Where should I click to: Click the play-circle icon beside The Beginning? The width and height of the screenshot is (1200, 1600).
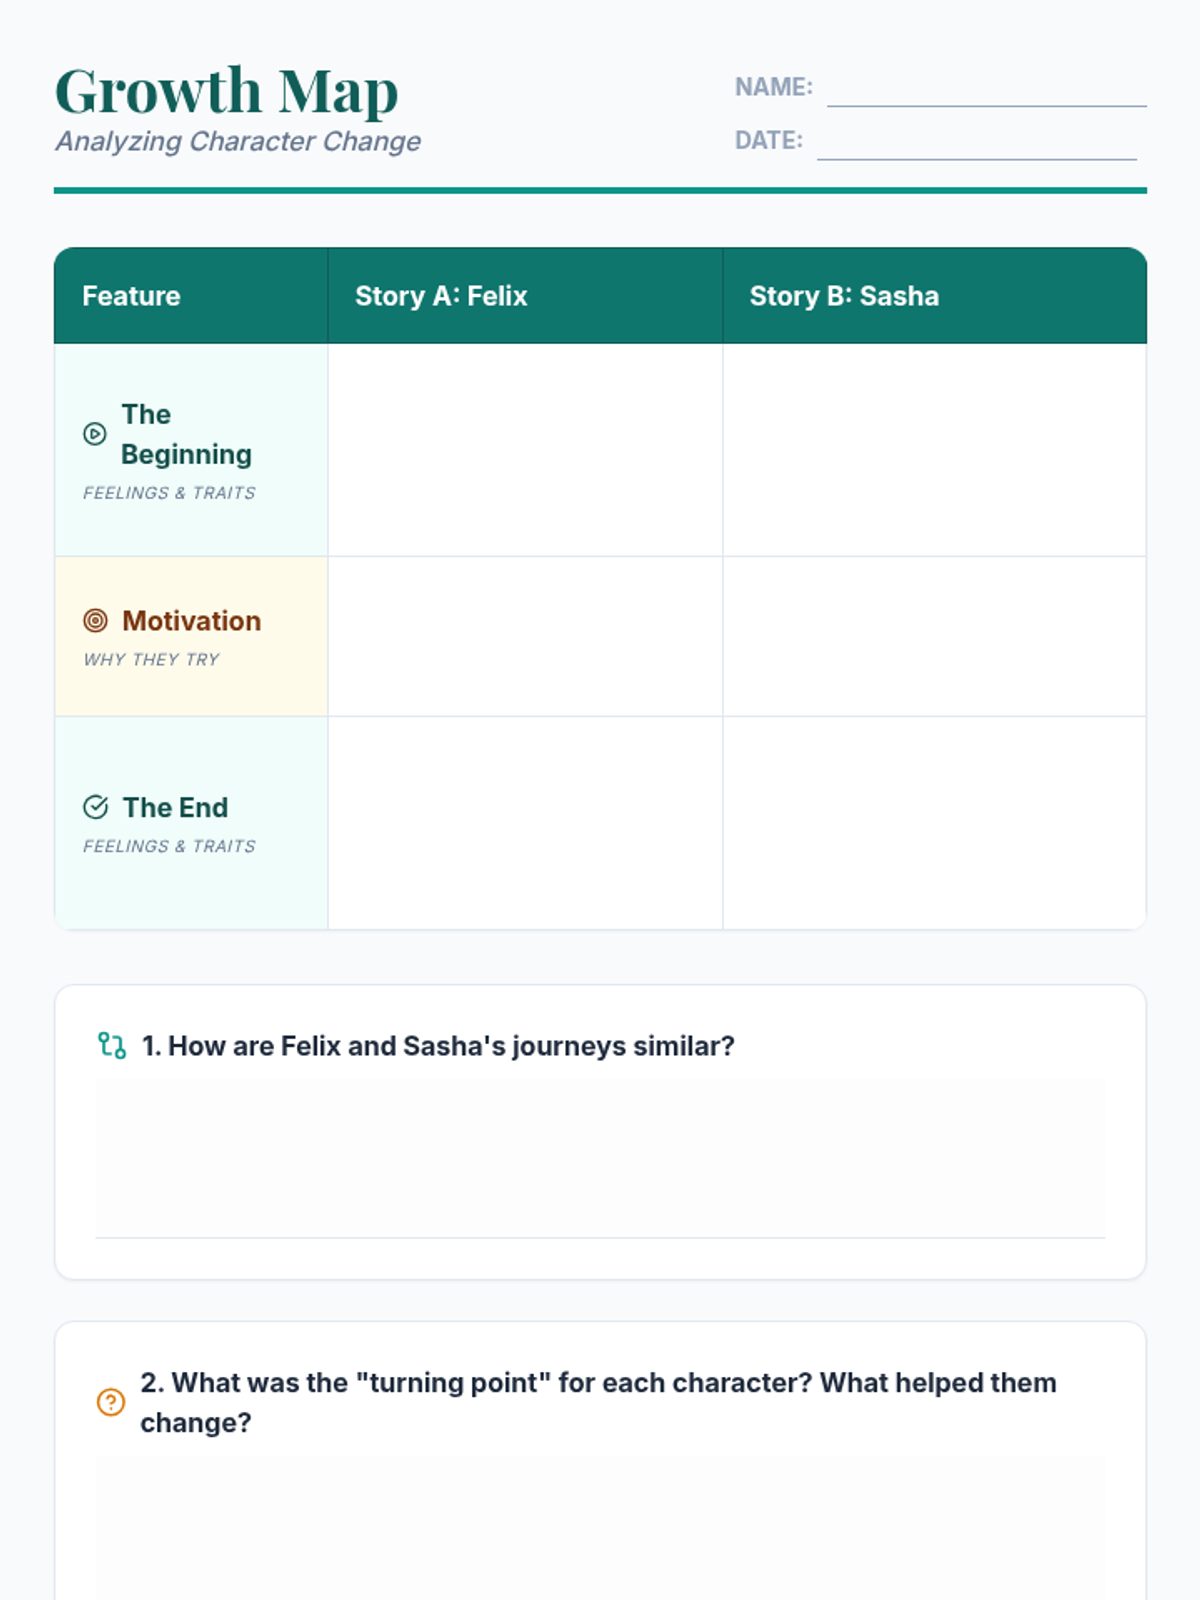(x=95, y=434)
